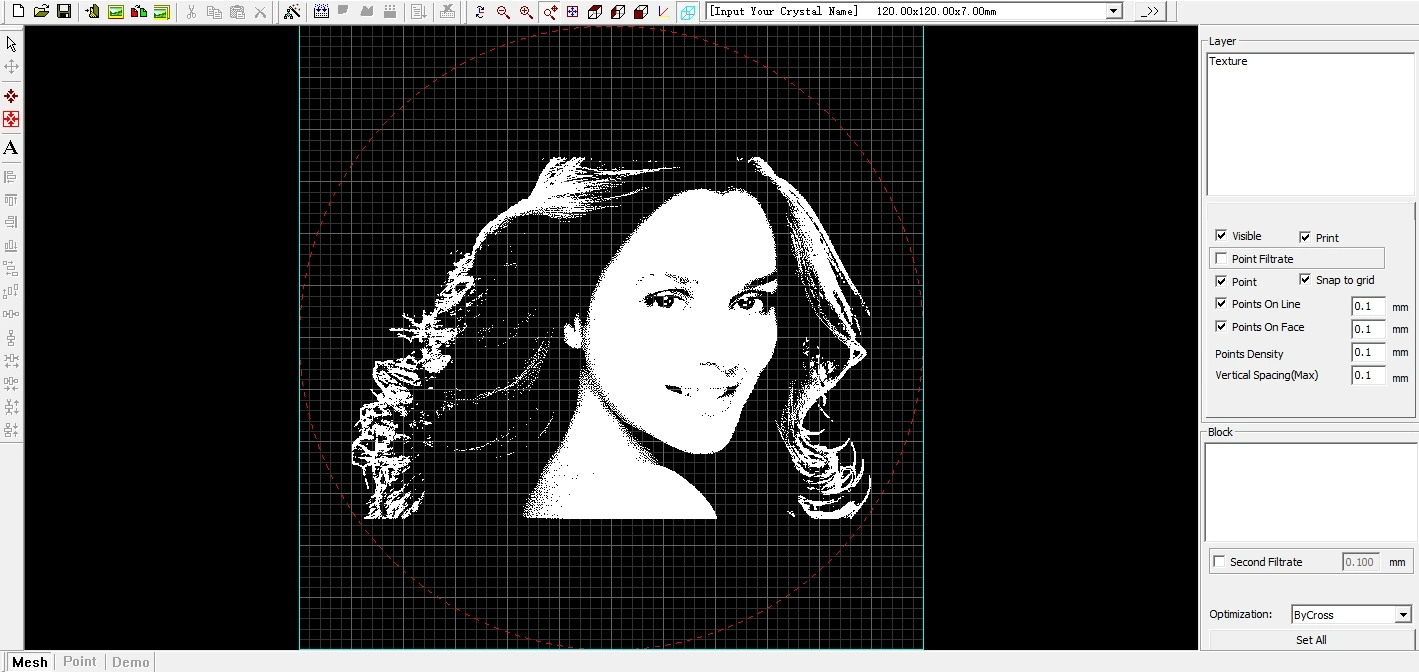Save the project with the floppy disk icon

coord(64,12)
